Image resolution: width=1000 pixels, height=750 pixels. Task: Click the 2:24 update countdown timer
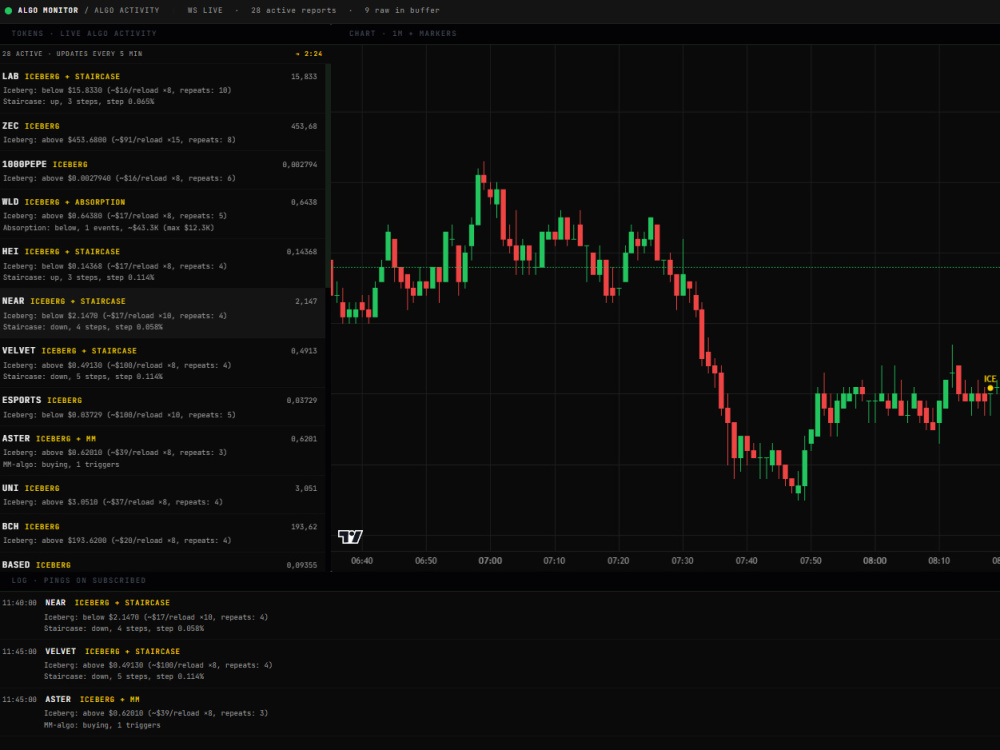(309, 54)
